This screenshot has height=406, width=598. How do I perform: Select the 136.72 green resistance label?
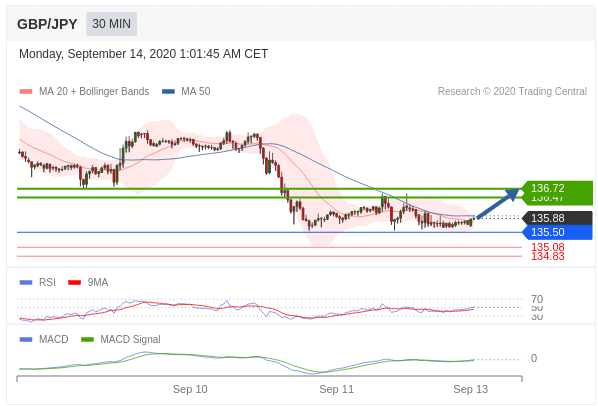[x=556, y=188]
